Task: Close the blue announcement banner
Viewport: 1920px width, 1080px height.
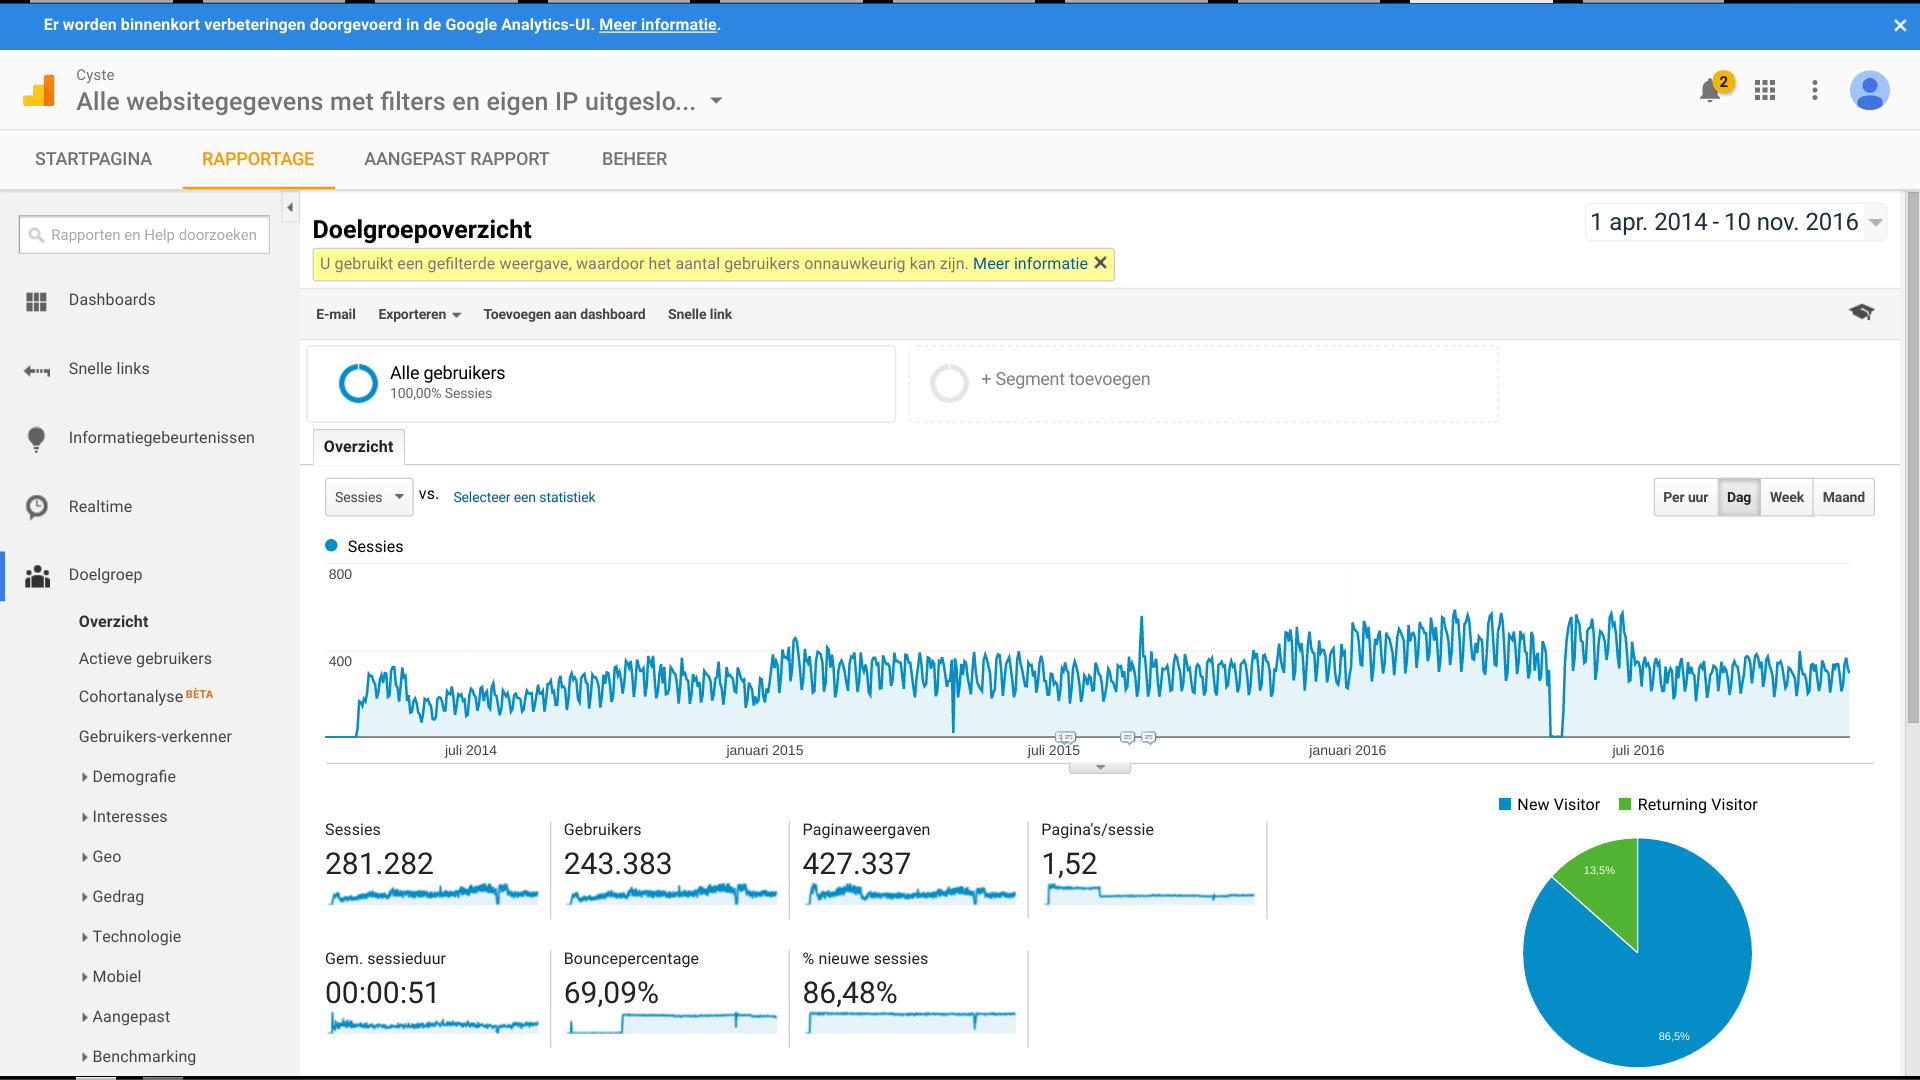Action: click(1900, 25)
